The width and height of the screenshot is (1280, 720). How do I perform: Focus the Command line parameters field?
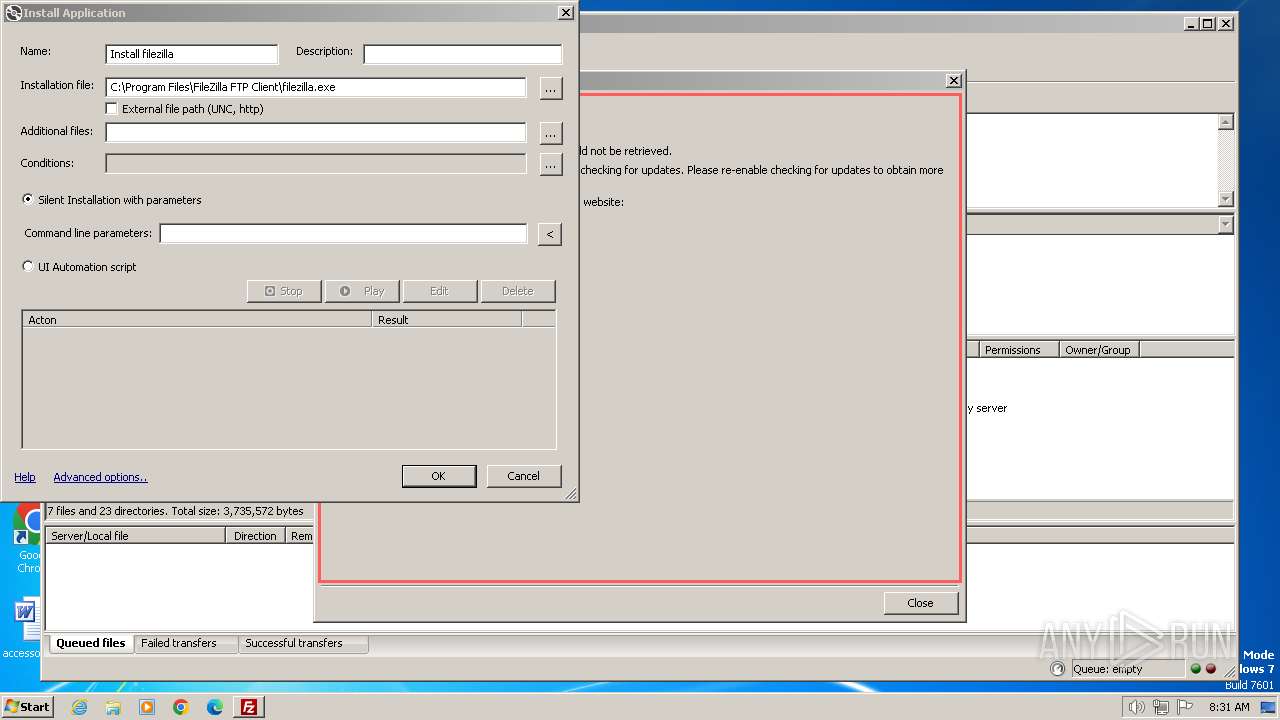point(343,233)
